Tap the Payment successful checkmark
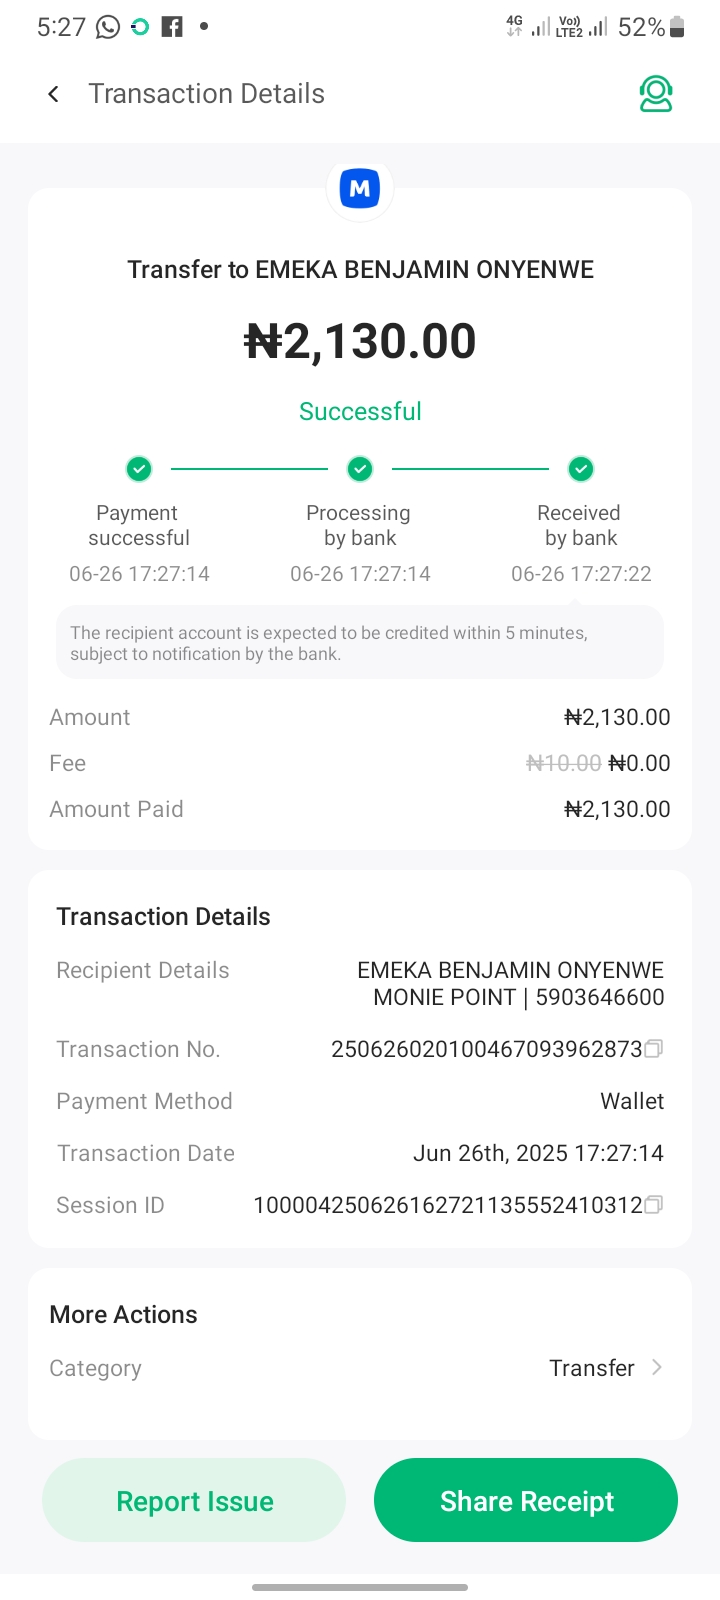The height and width of the screenshot is (1600, 720). tap(139, 468)
